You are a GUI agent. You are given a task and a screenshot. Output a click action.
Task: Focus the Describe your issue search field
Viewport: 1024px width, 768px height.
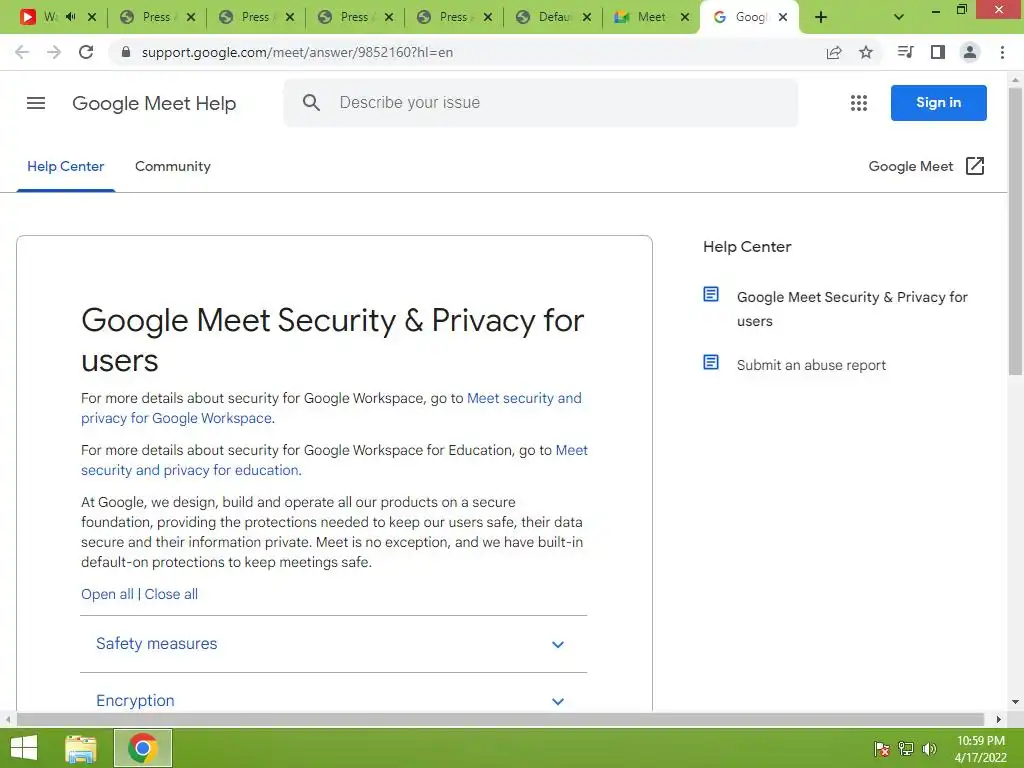click(540, 103)
